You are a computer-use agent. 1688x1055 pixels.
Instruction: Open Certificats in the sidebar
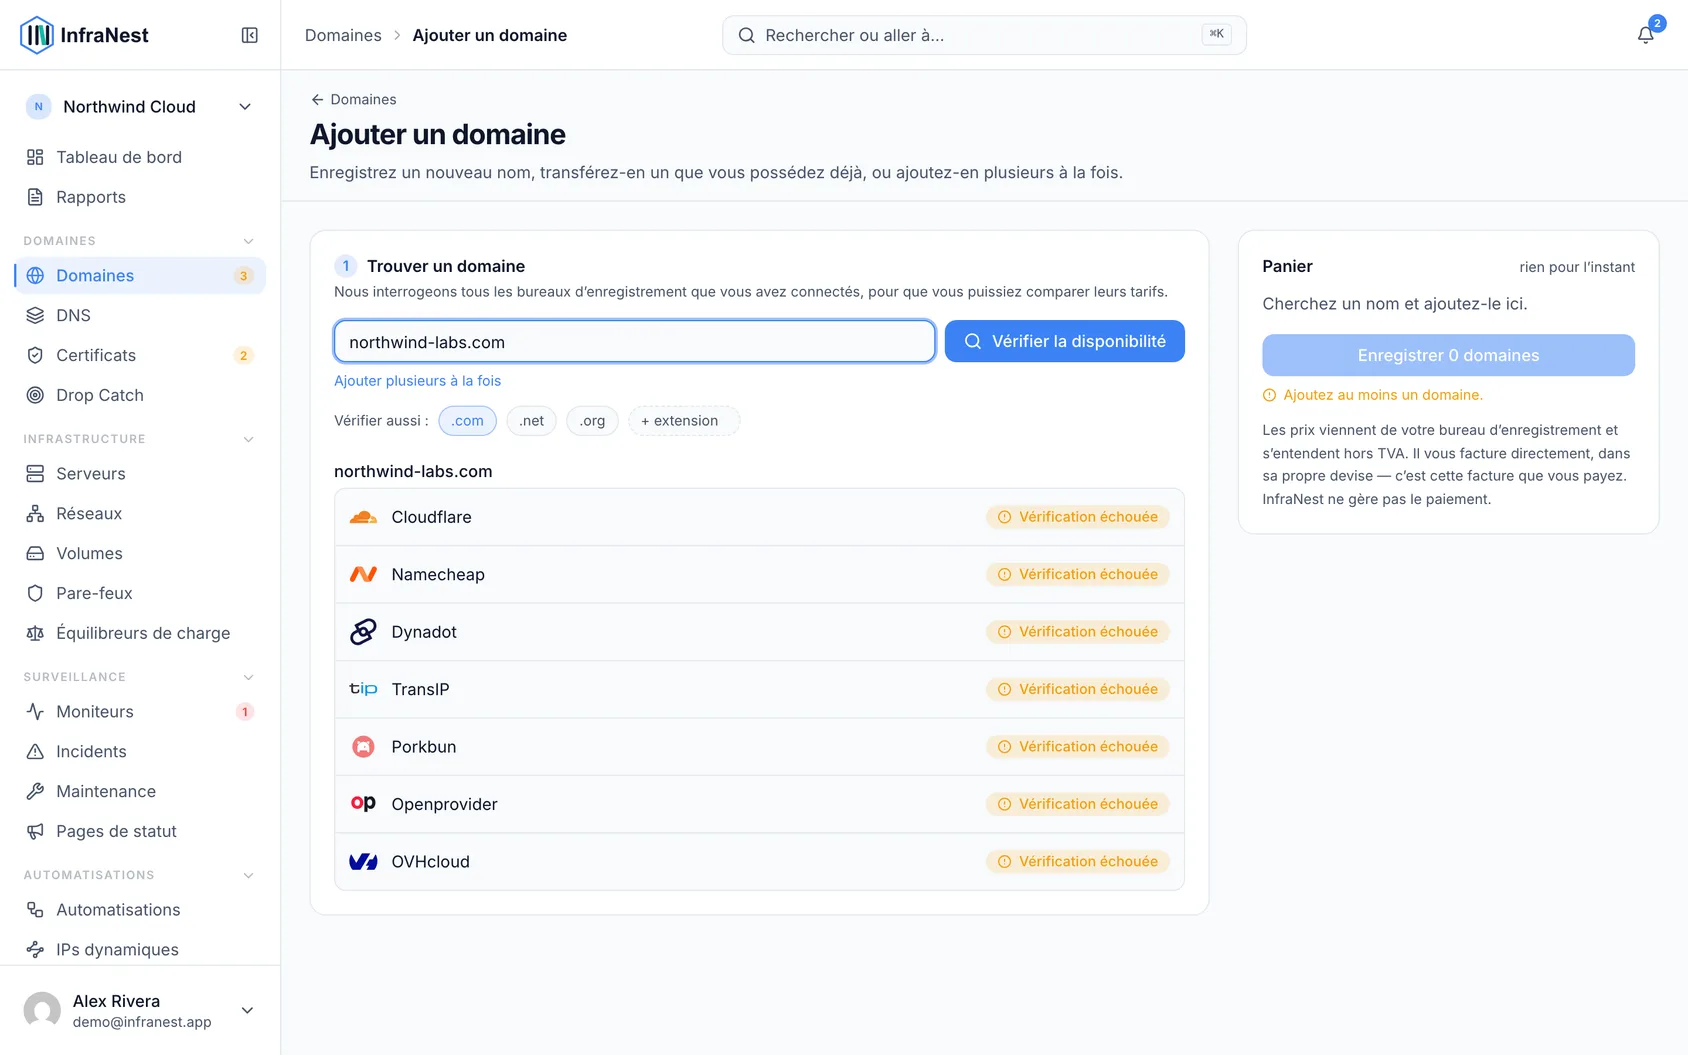140,355
